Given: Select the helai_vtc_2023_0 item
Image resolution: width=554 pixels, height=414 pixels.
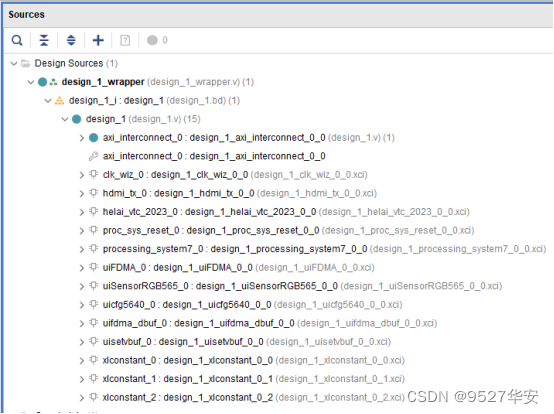Looking at the screenshot, I should coord(286,212).
